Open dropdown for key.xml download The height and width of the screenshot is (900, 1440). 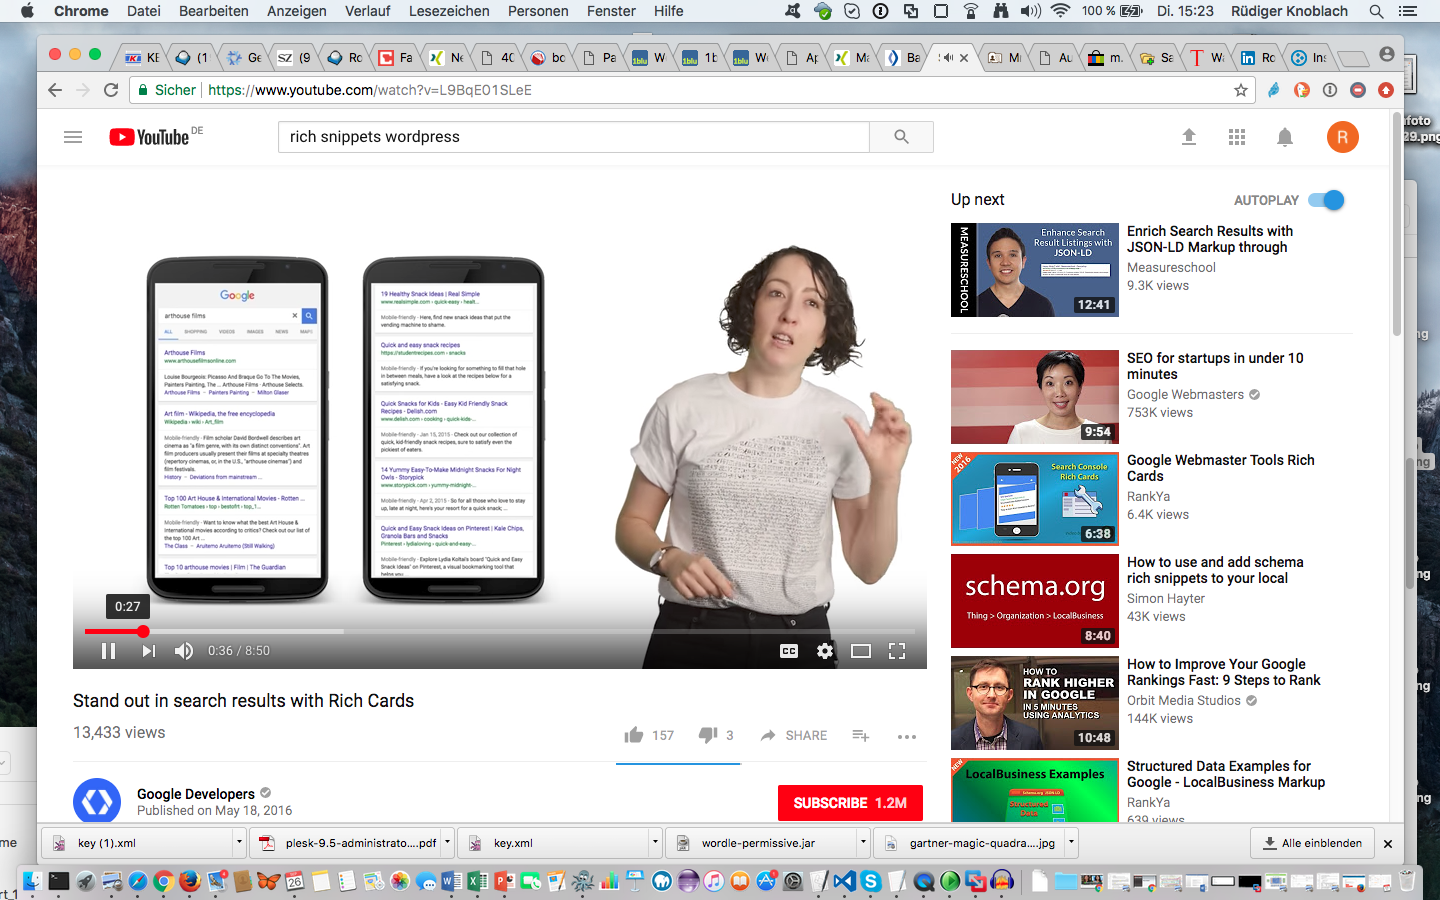coord(655,843)
